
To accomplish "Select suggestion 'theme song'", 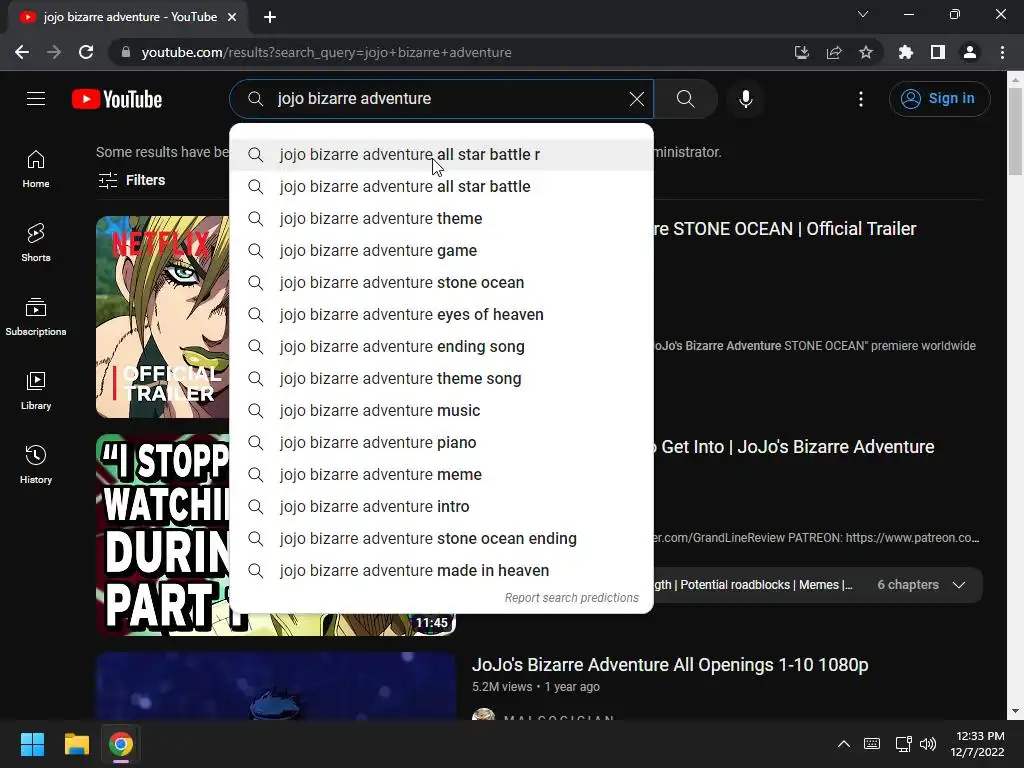I will pos(441,379).
